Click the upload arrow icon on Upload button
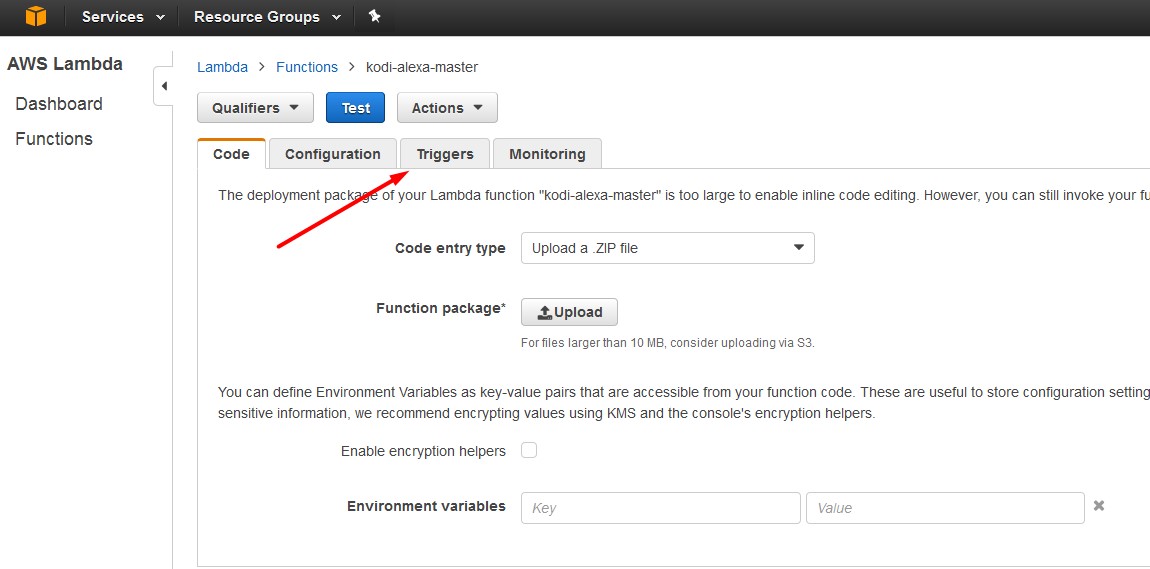The height and width of the screenshot is (569, 1150). tap(544, 312)
